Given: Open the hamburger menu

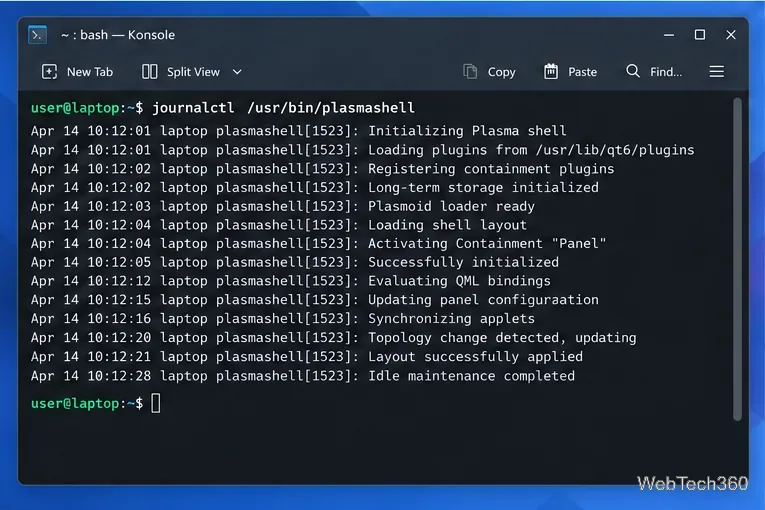Looking at the screenshot, I should tap(716, 72).
